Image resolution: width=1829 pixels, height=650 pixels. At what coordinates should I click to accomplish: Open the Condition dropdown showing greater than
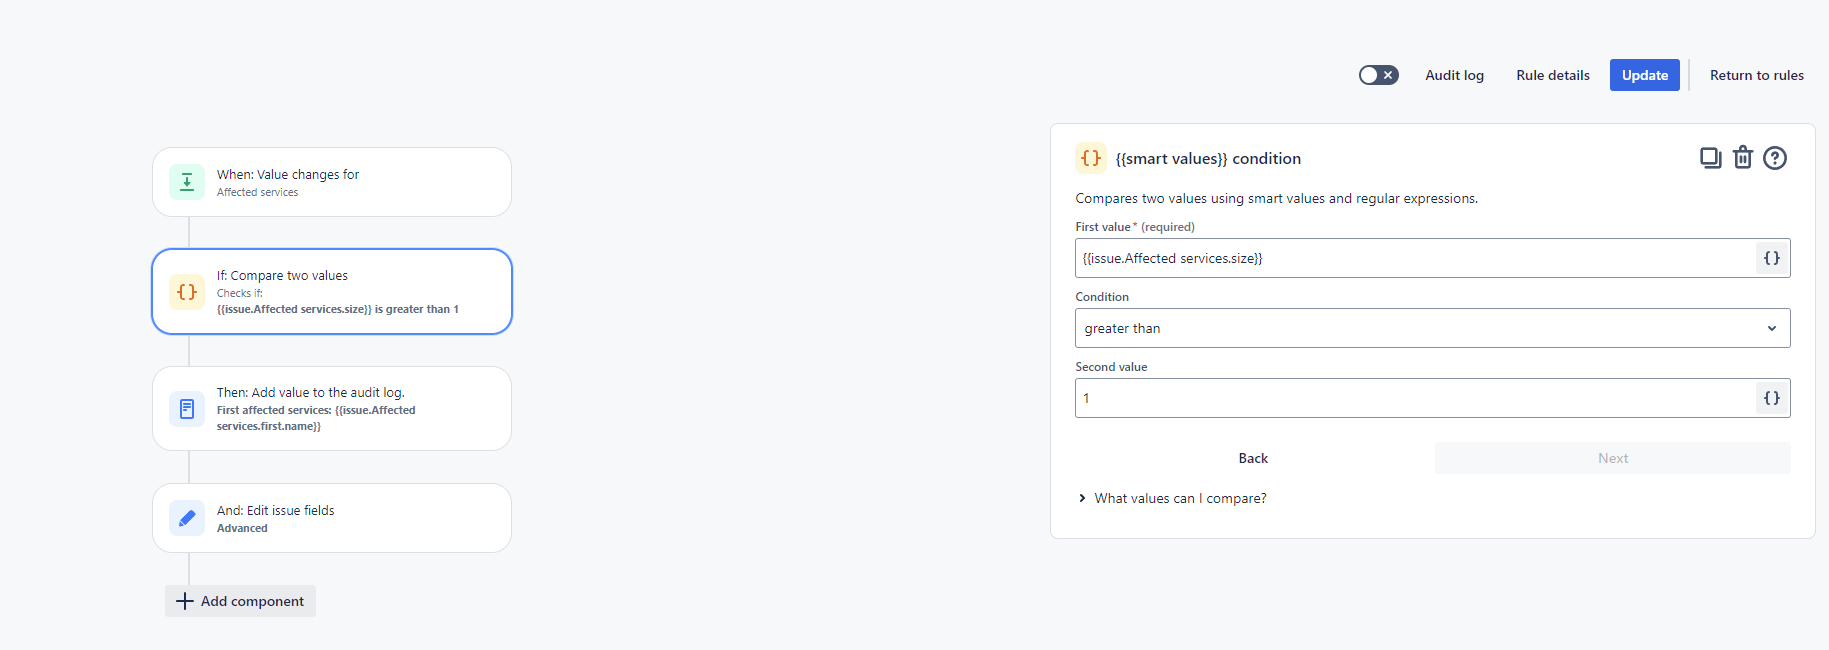click(x=1432, y=328)
